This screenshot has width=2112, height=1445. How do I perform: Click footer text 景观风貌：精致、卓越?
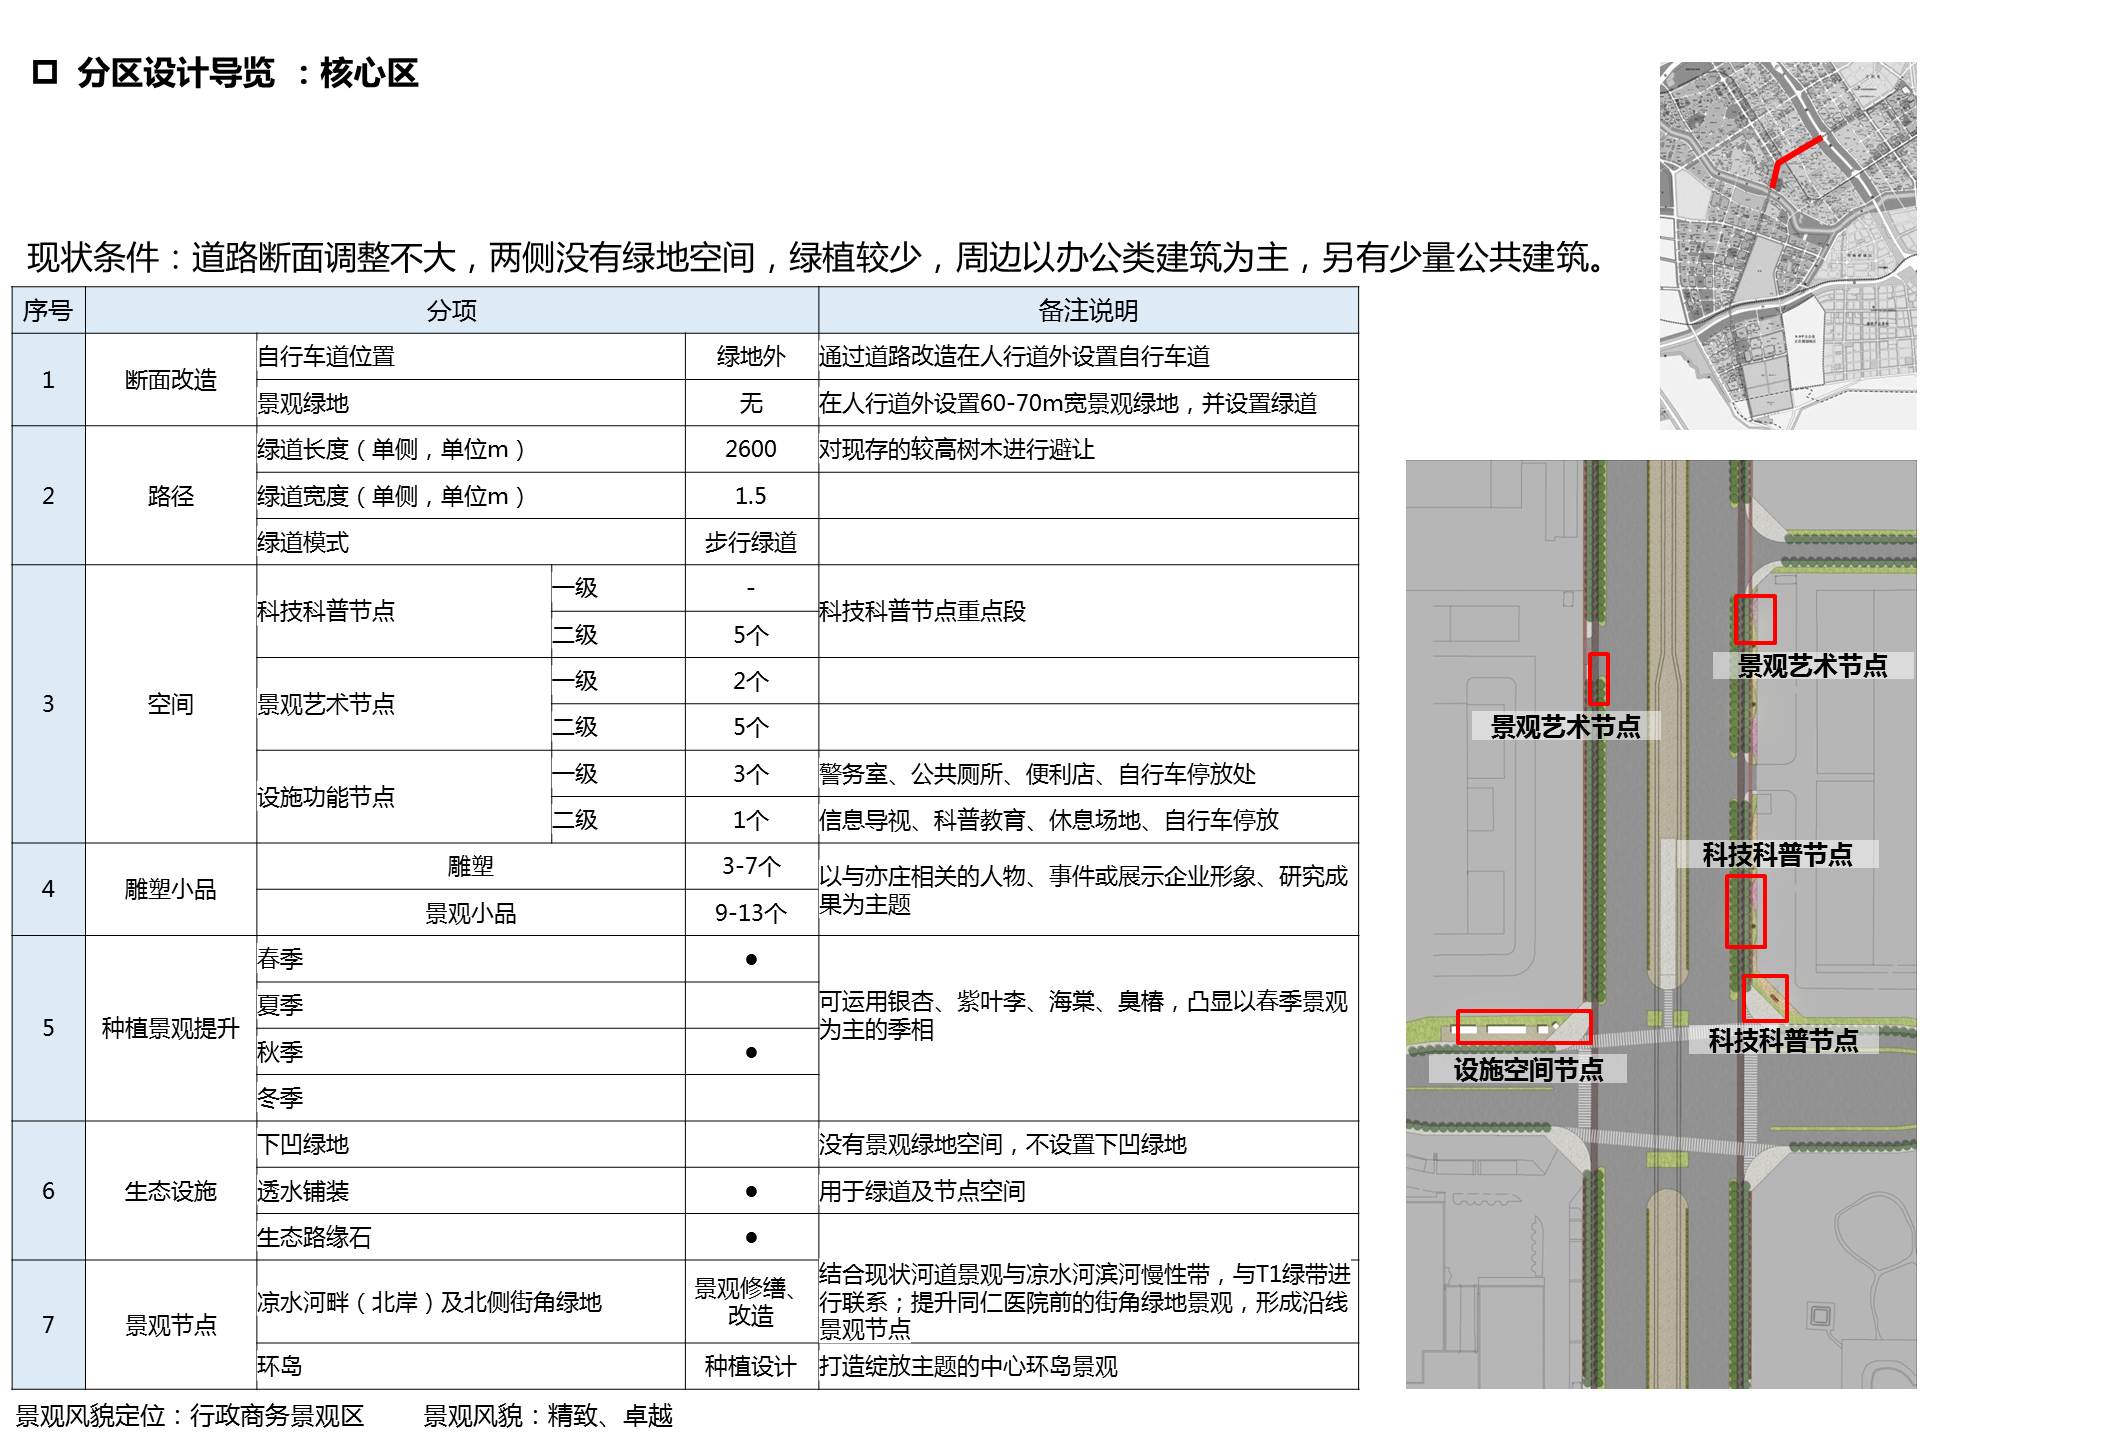548,1416
